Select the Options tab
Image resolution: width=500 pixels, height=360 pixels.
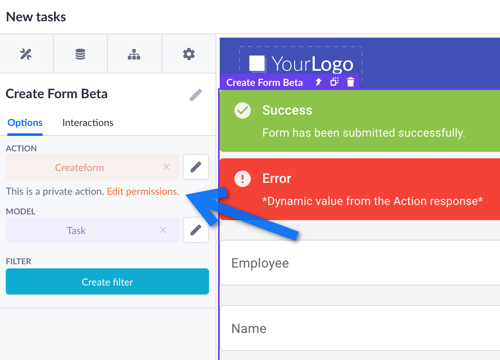pyautogui.click(x=25, y=123)
